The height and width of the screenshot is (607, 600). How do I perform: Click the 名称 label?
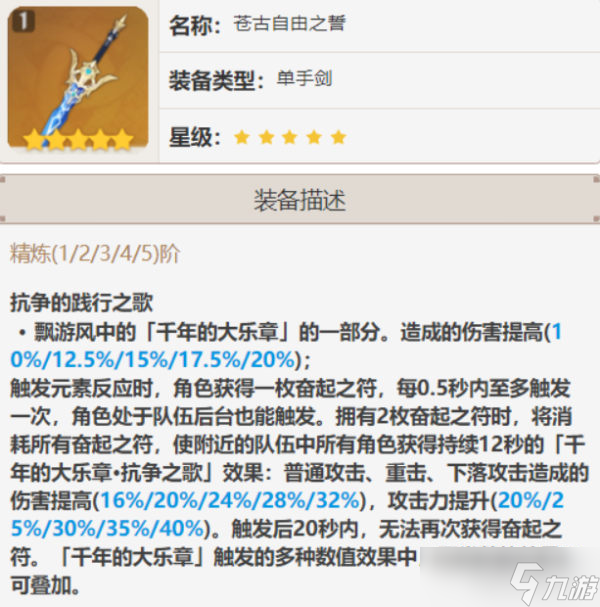tap(195, 26)
